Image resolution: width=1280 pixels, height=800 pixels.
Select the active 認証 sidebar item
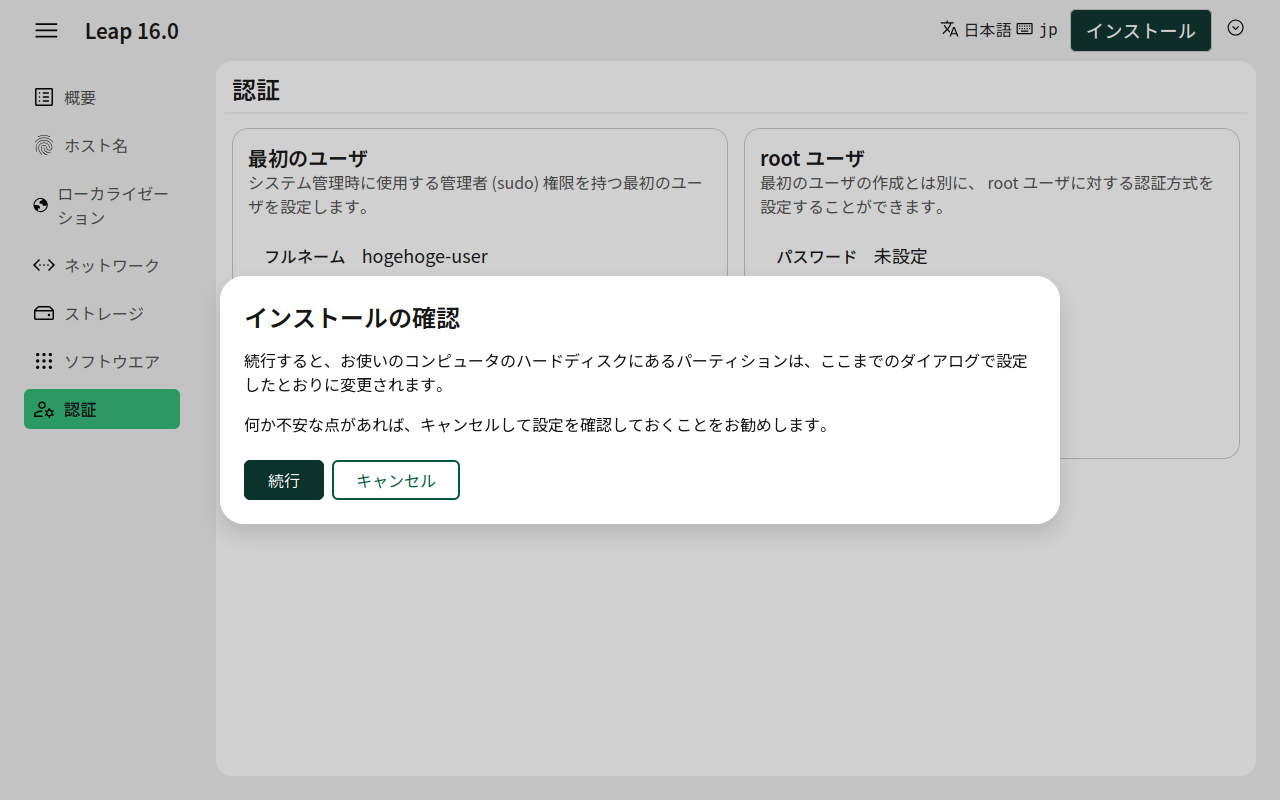[102, 409]
